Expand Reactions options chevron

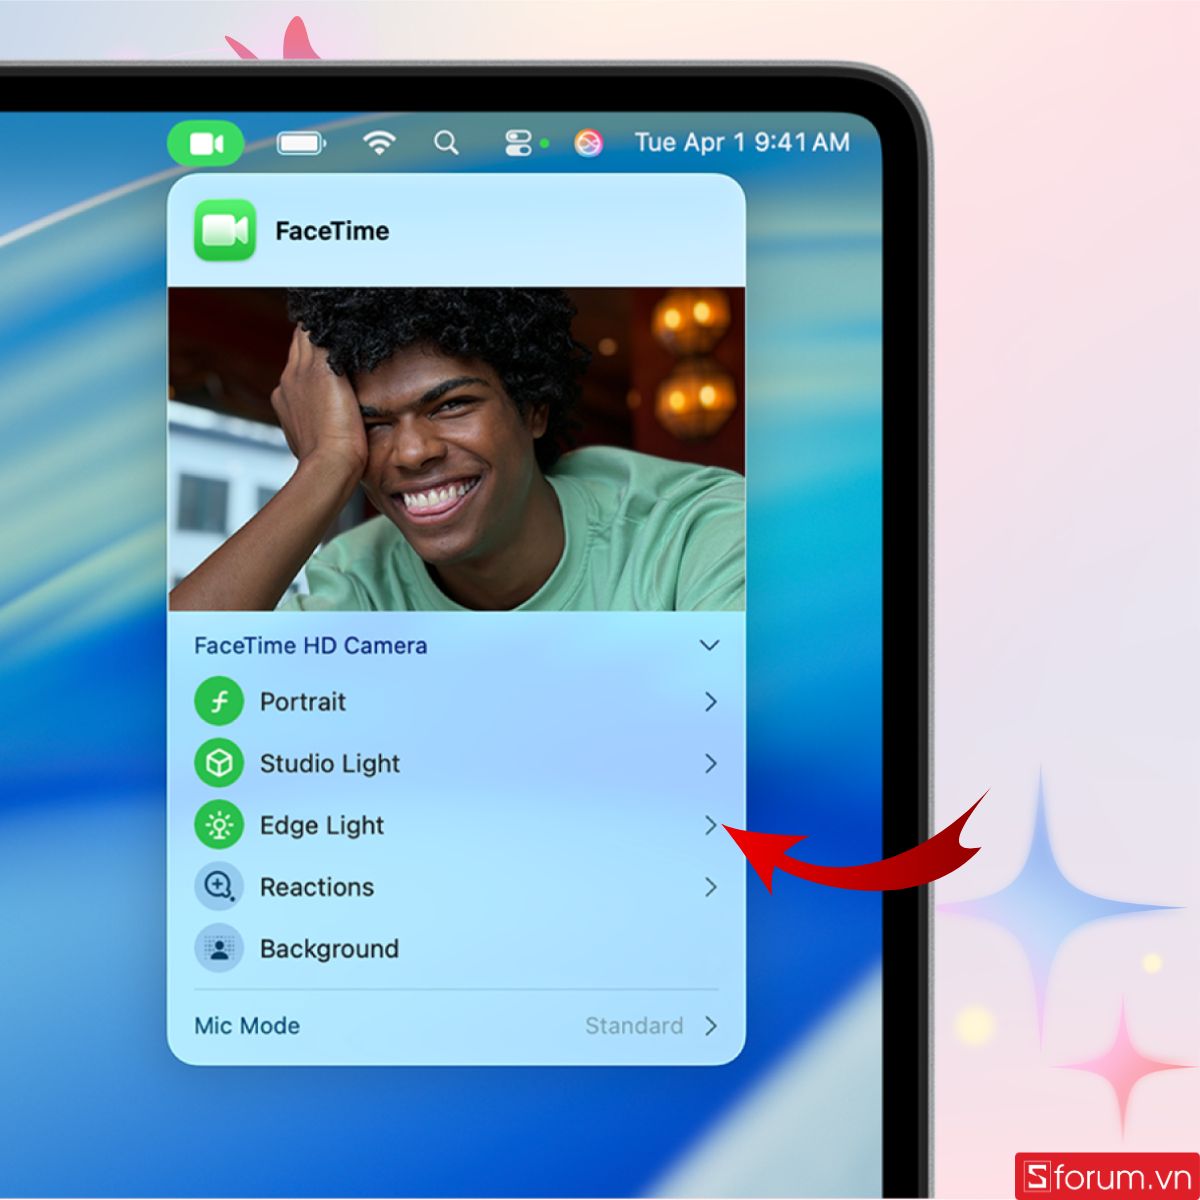pyautogui.click(x=710, y=887)
